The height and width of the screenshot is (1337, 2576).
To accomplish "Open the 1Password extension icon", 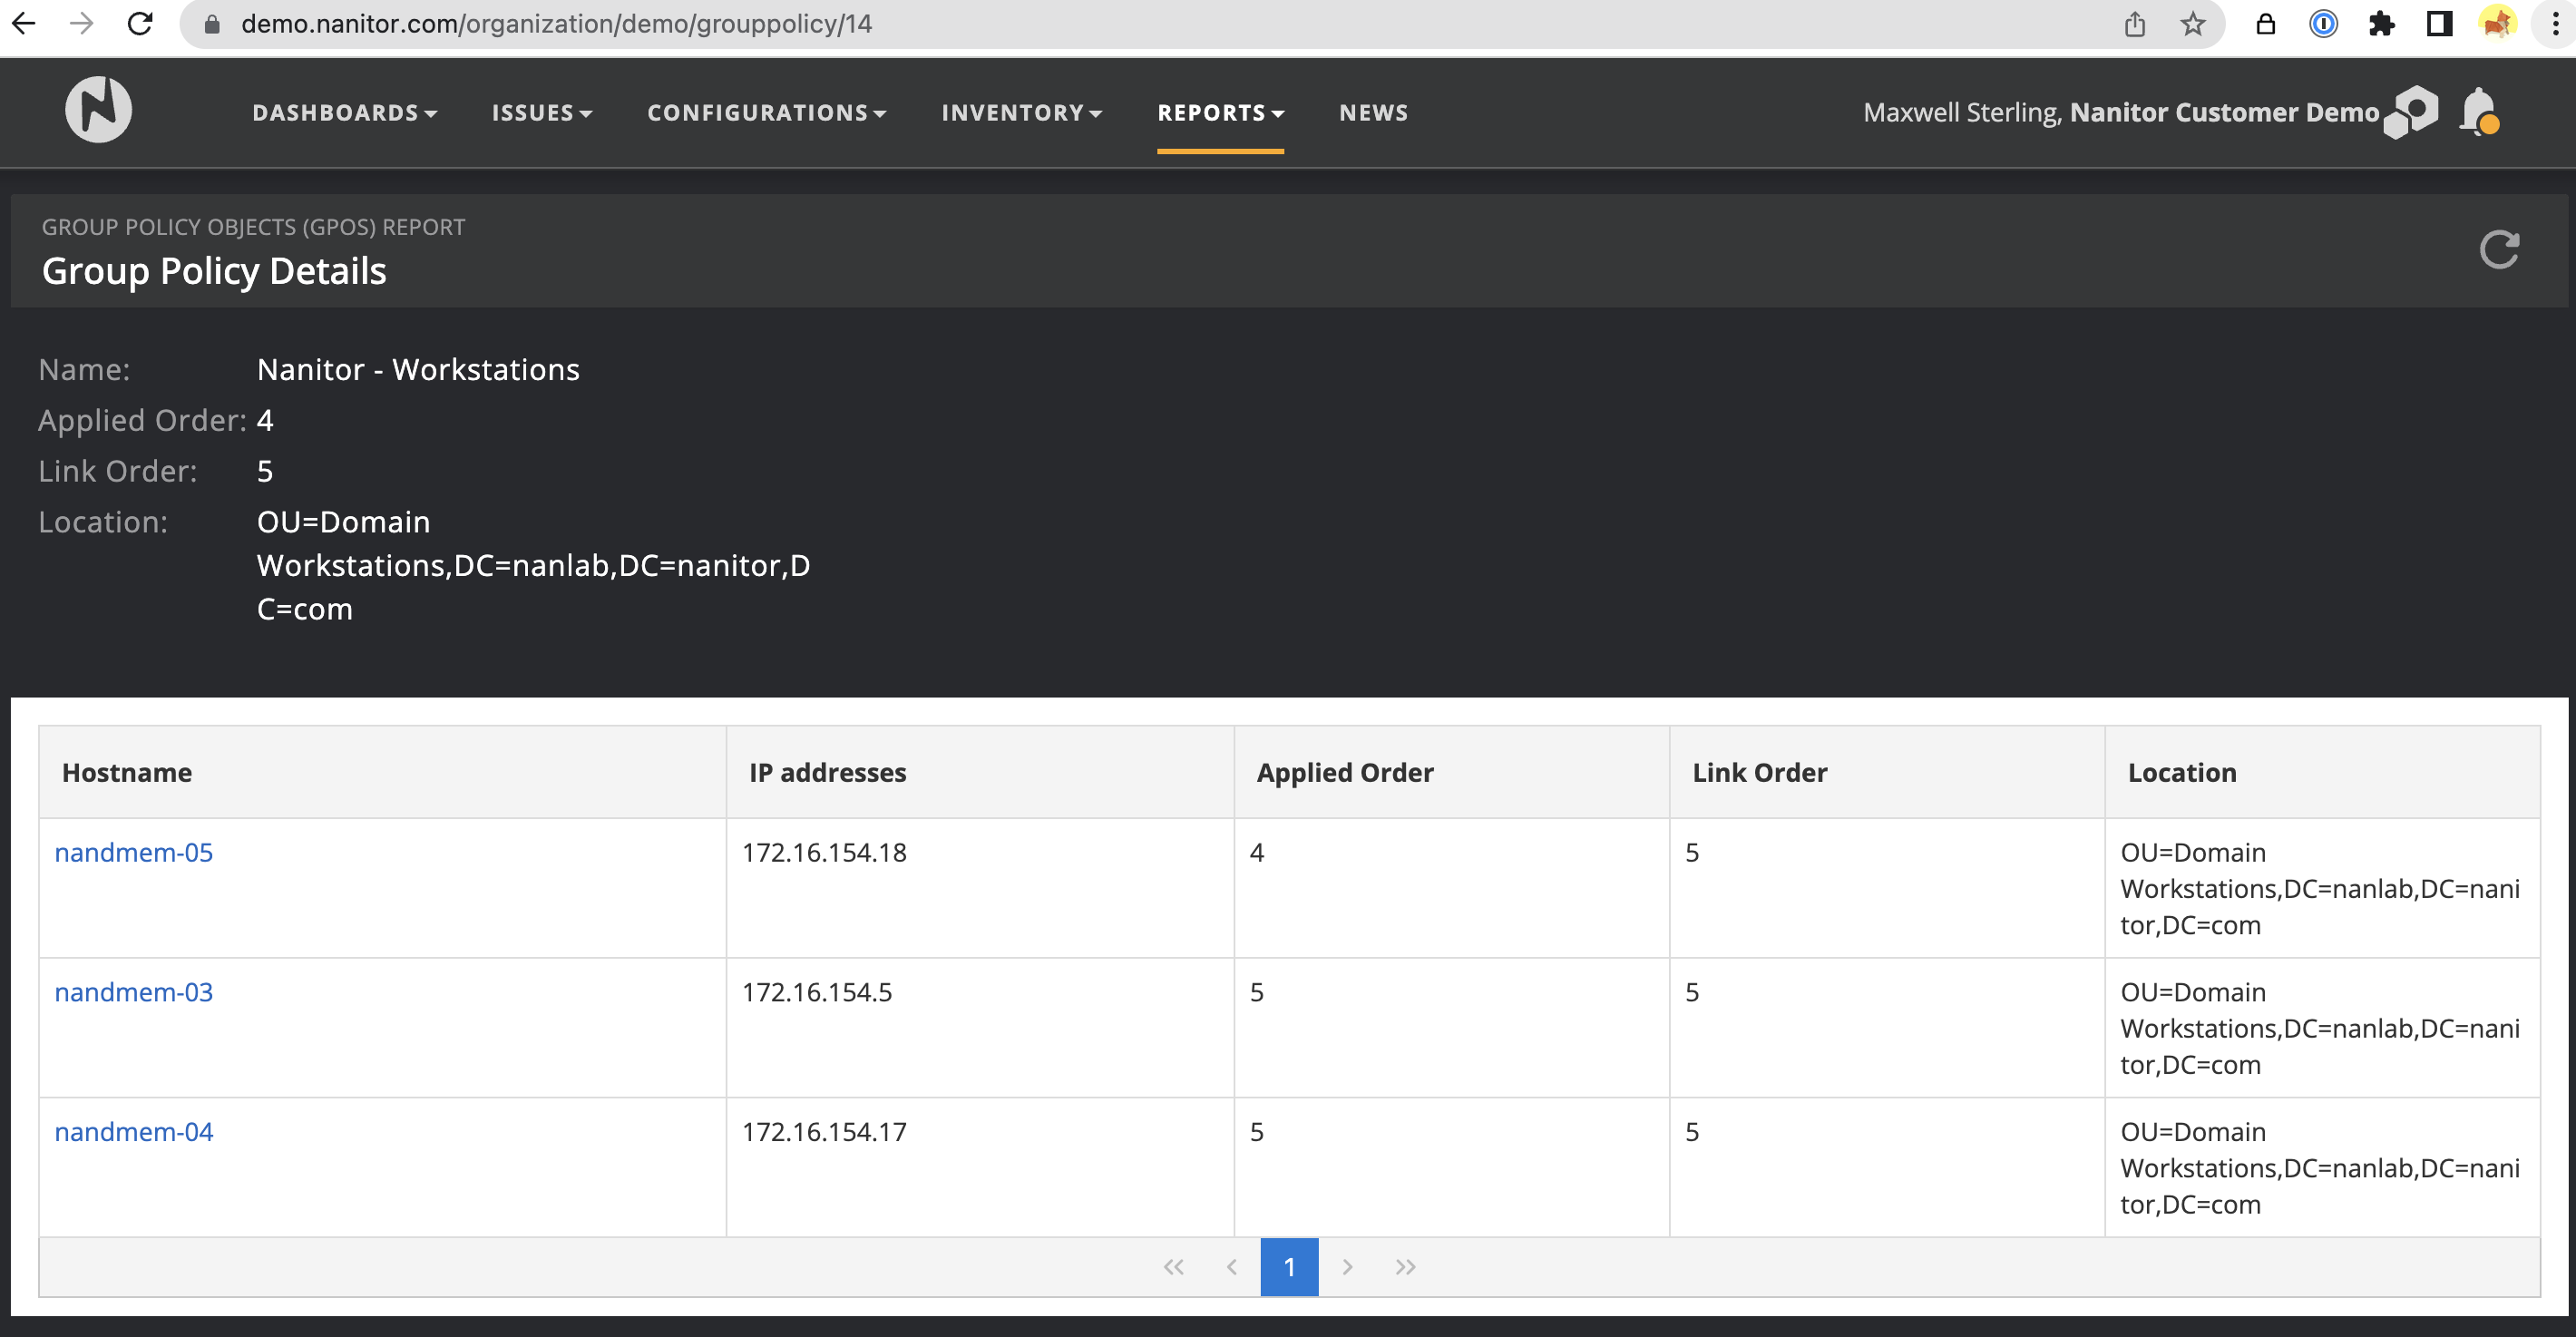I will point(2323,24).
